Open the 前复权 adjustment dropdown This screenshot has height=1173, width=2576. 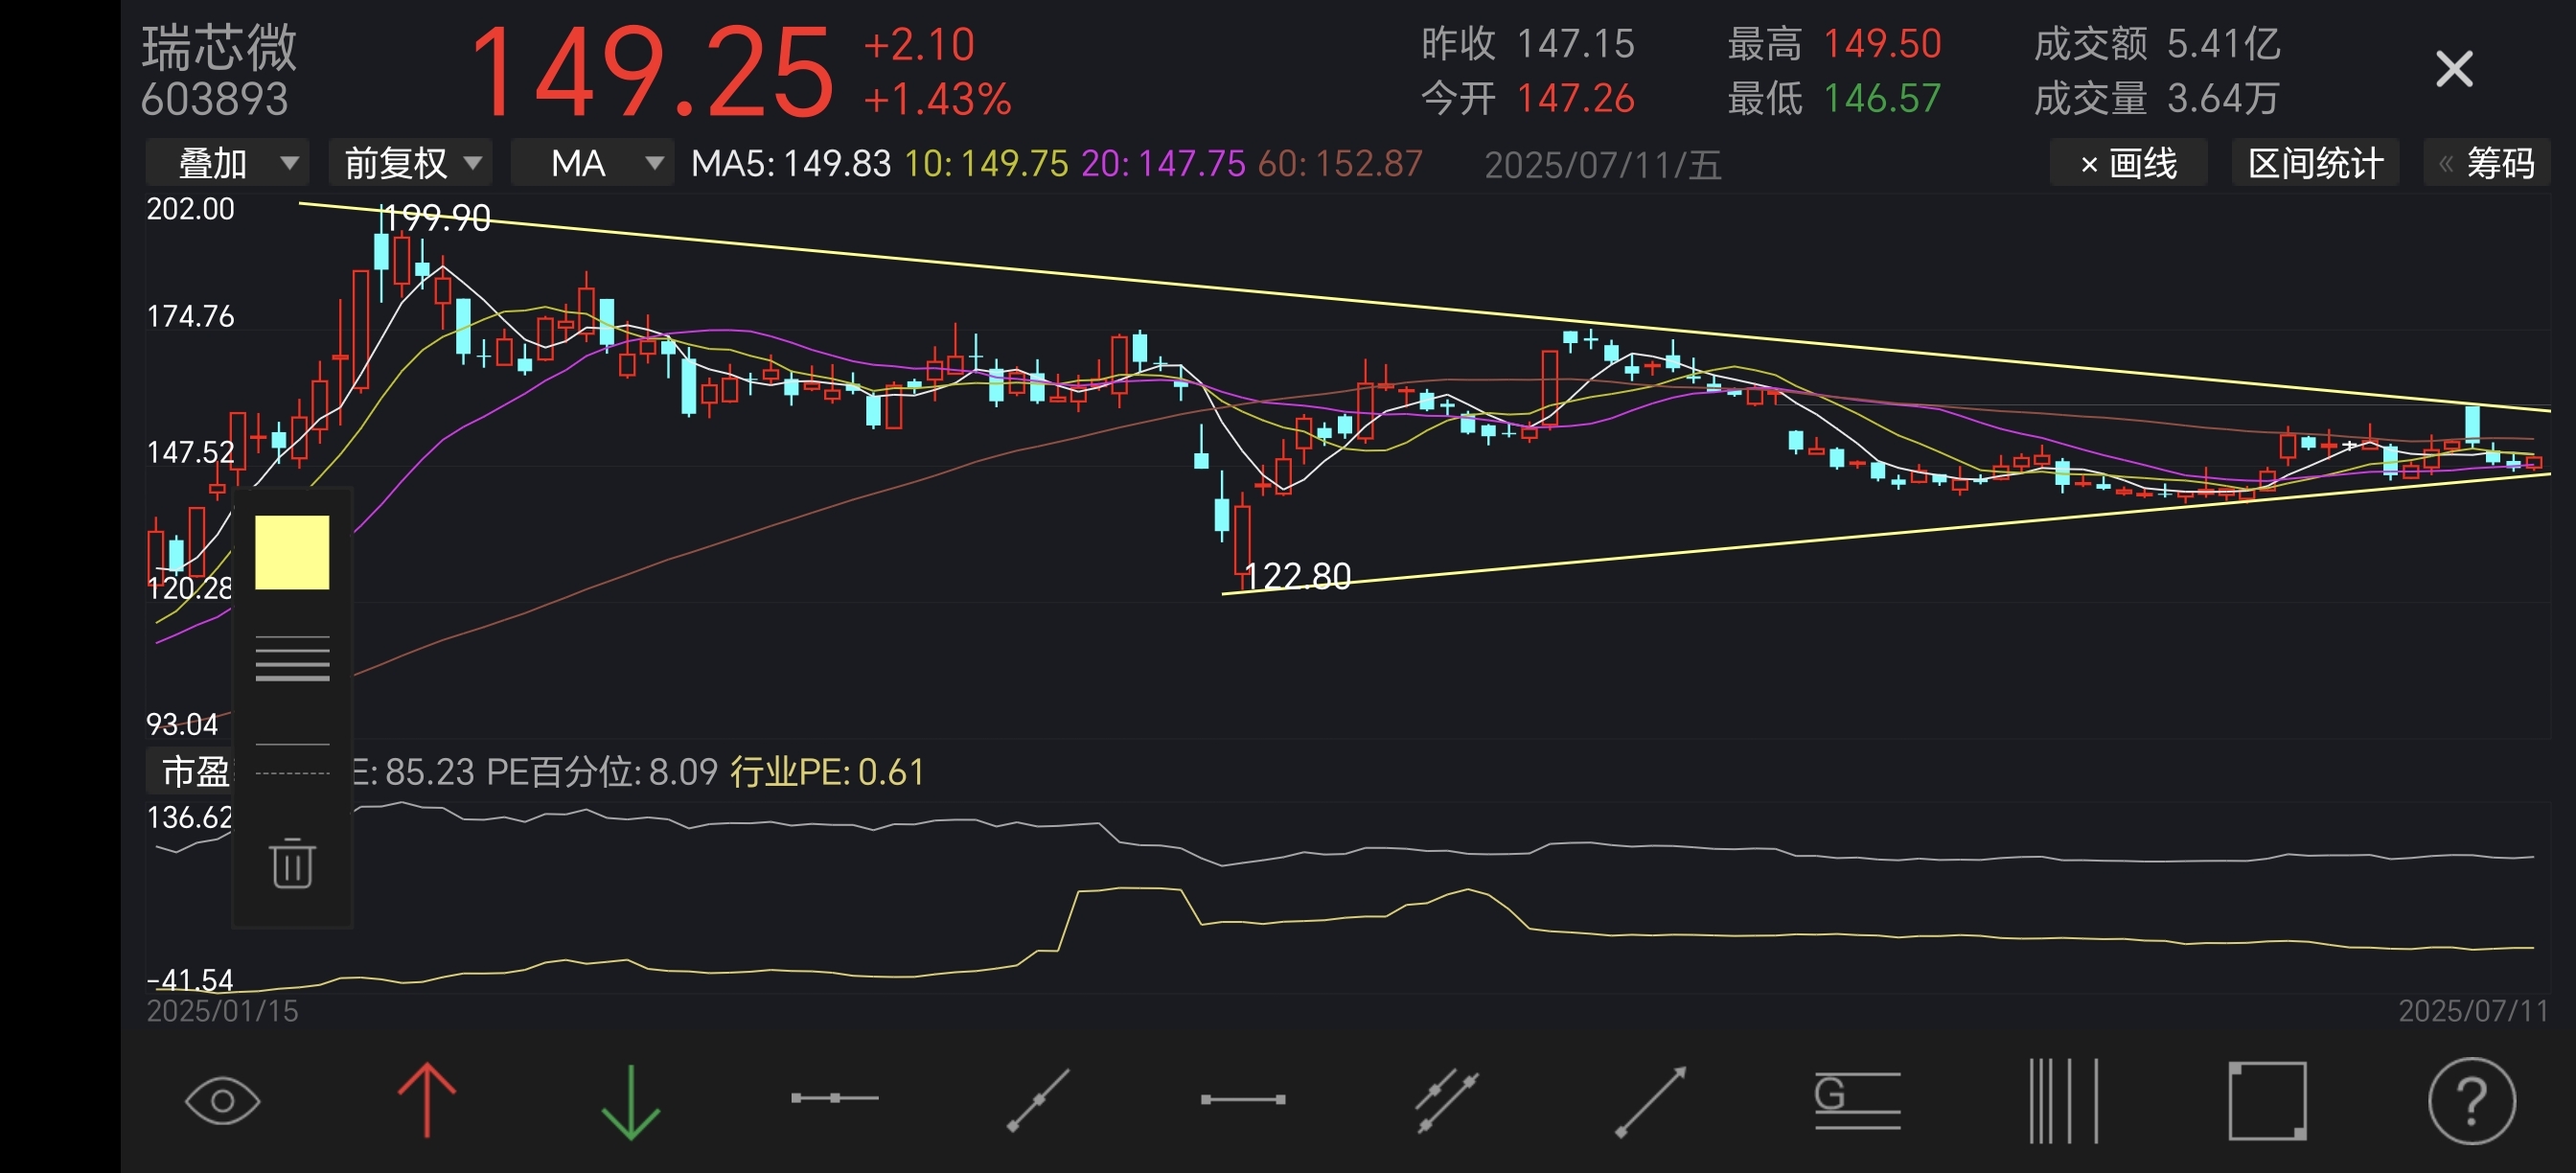[411, 163]
